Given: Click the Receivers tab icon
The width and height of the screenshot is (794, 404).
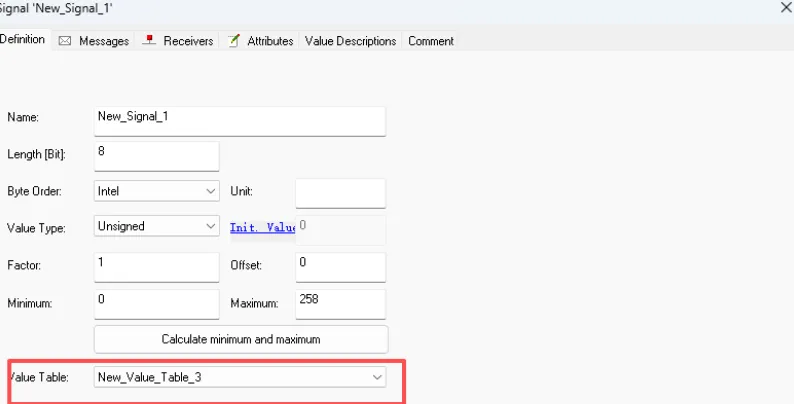Looking at the screenshot, I should click(x=150, y=41).
